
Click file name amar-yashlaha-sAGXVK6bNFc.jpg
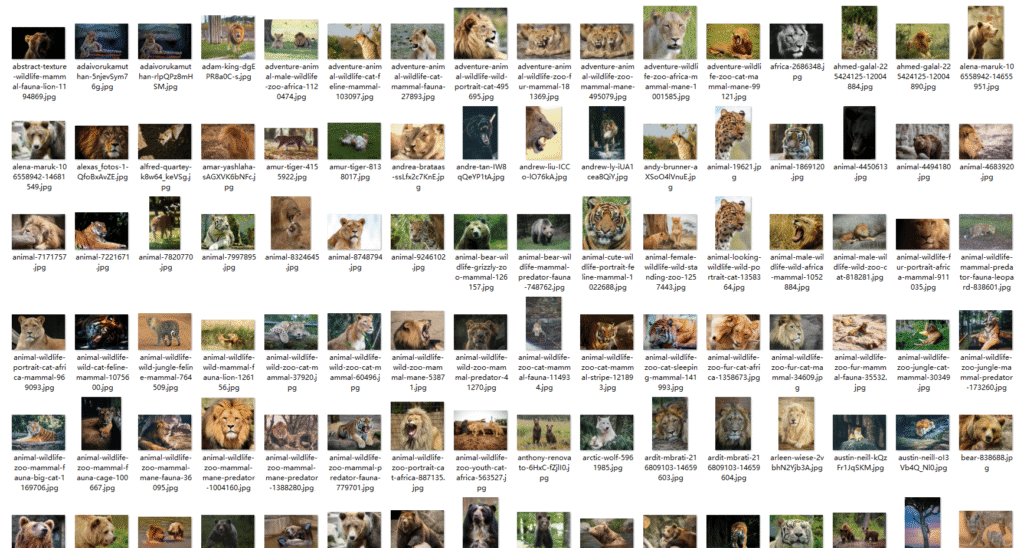(229, 177)
